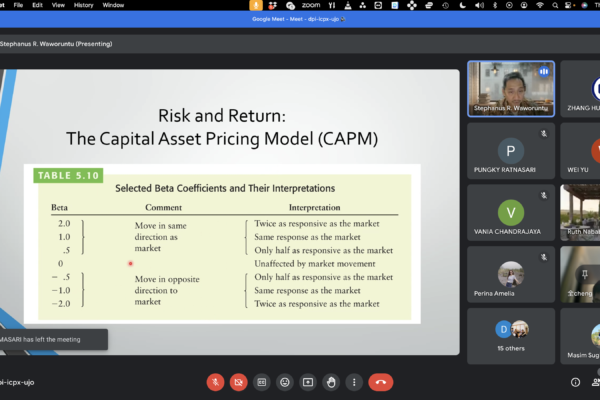Click the 'Stephanus R. Waworuntu (Presenting)' label
Image resolution: width=600 pixels, height=400 pixels.
(56, 44)
